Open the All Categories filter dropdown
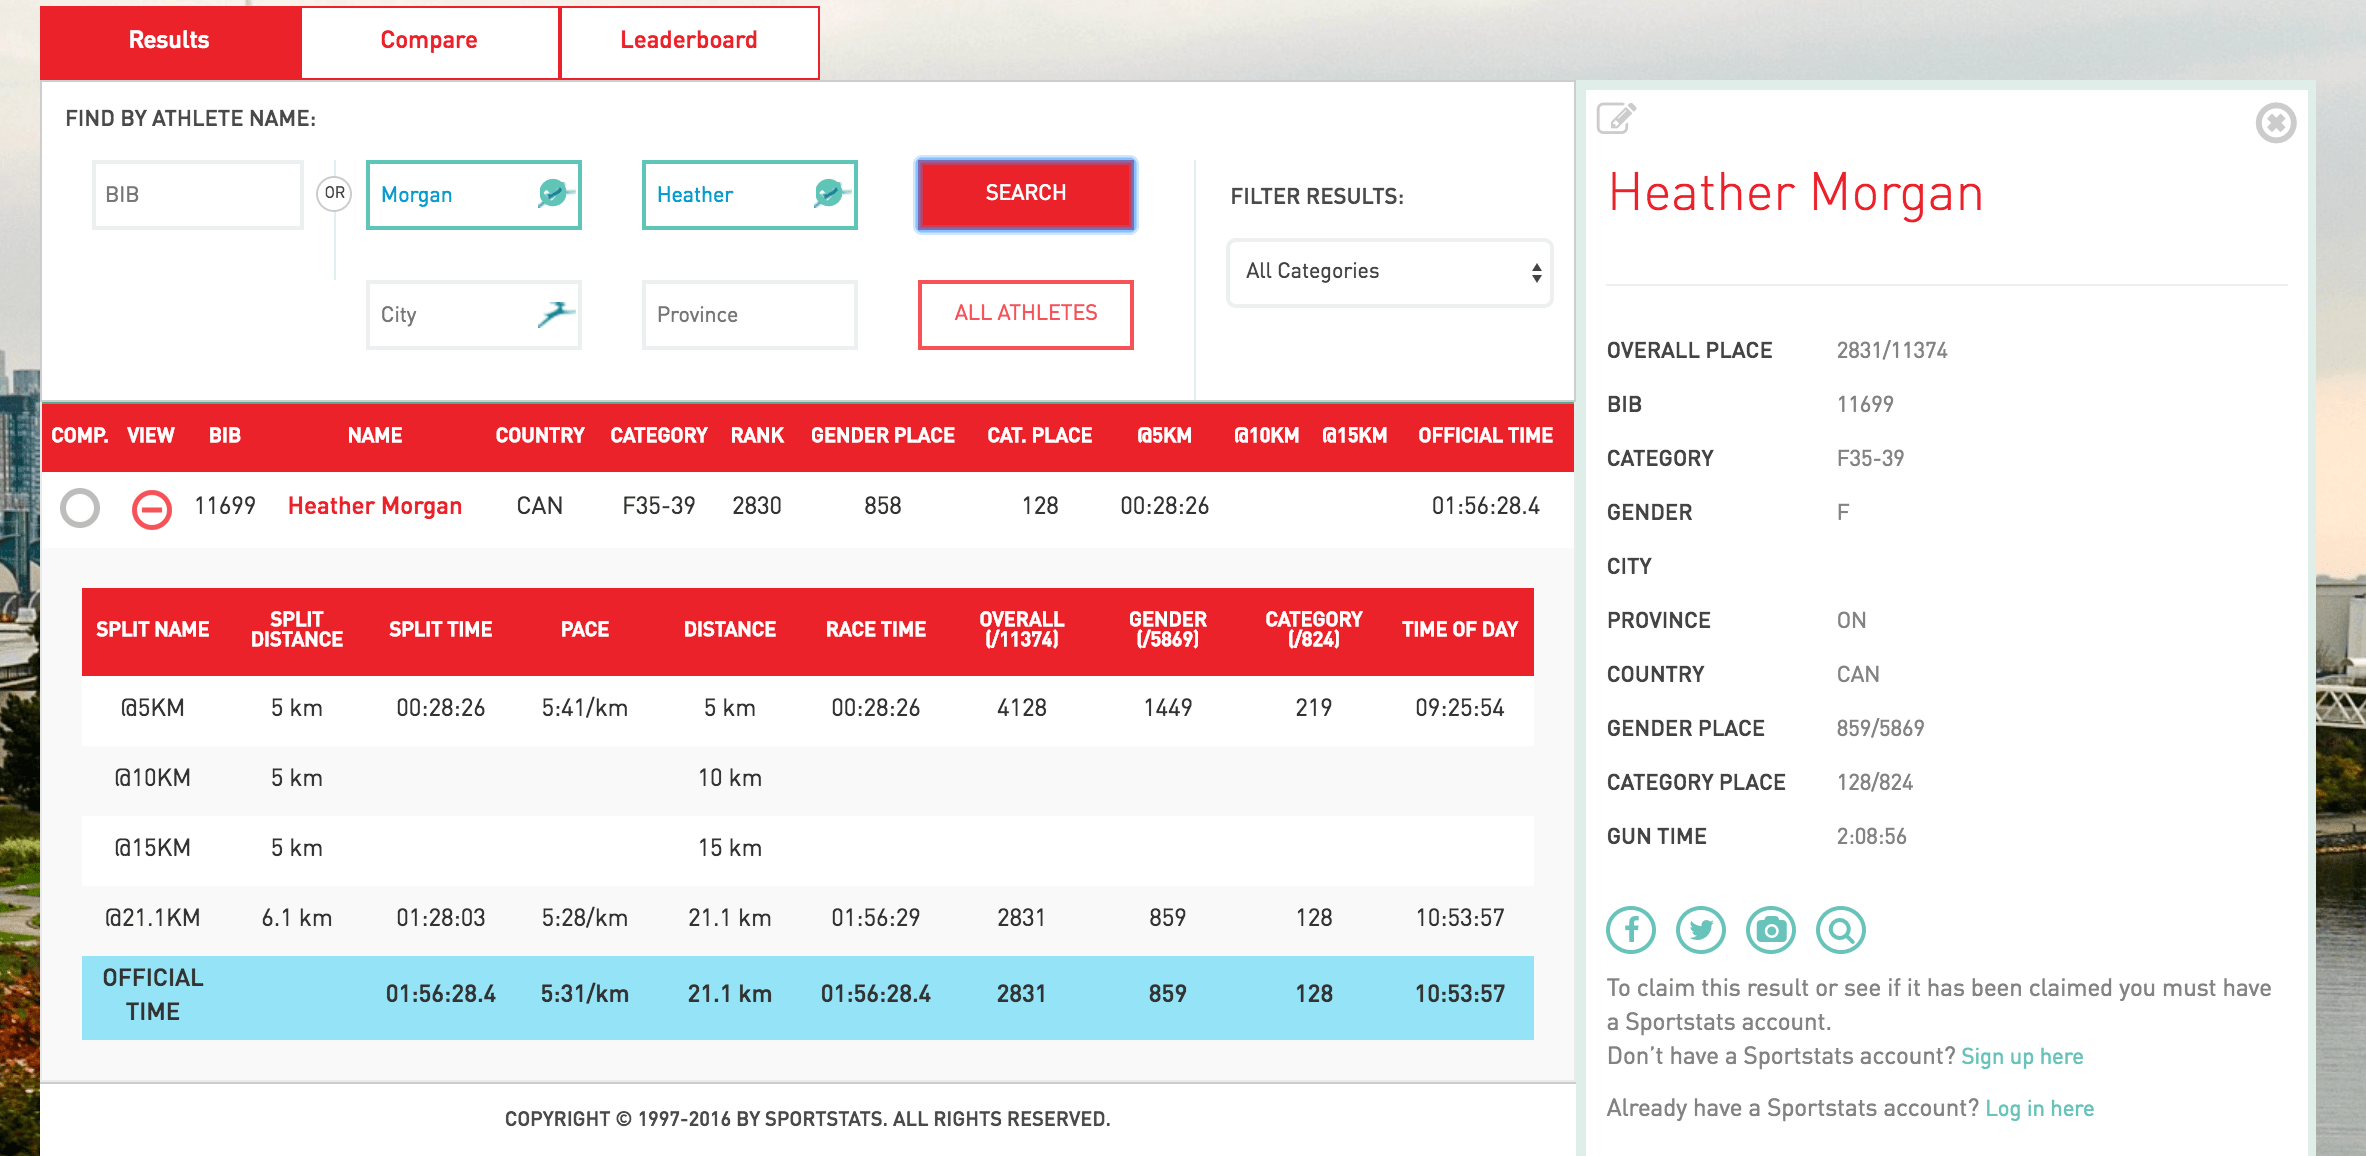This screenshot has width=2366, height=1156. click(x=1389, y=272)
